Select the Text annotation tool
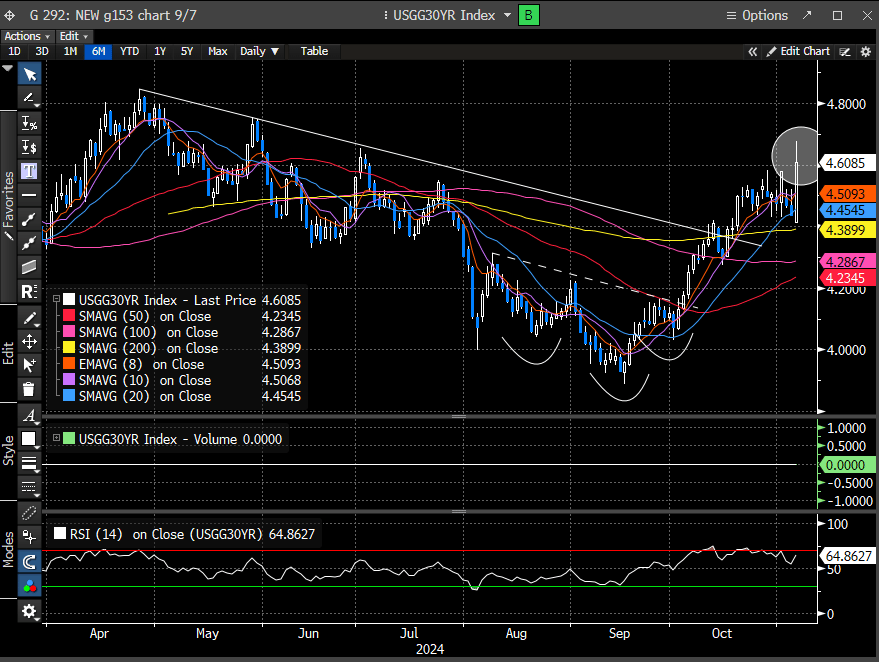879x662 pixels. click(x=30, y=171)
